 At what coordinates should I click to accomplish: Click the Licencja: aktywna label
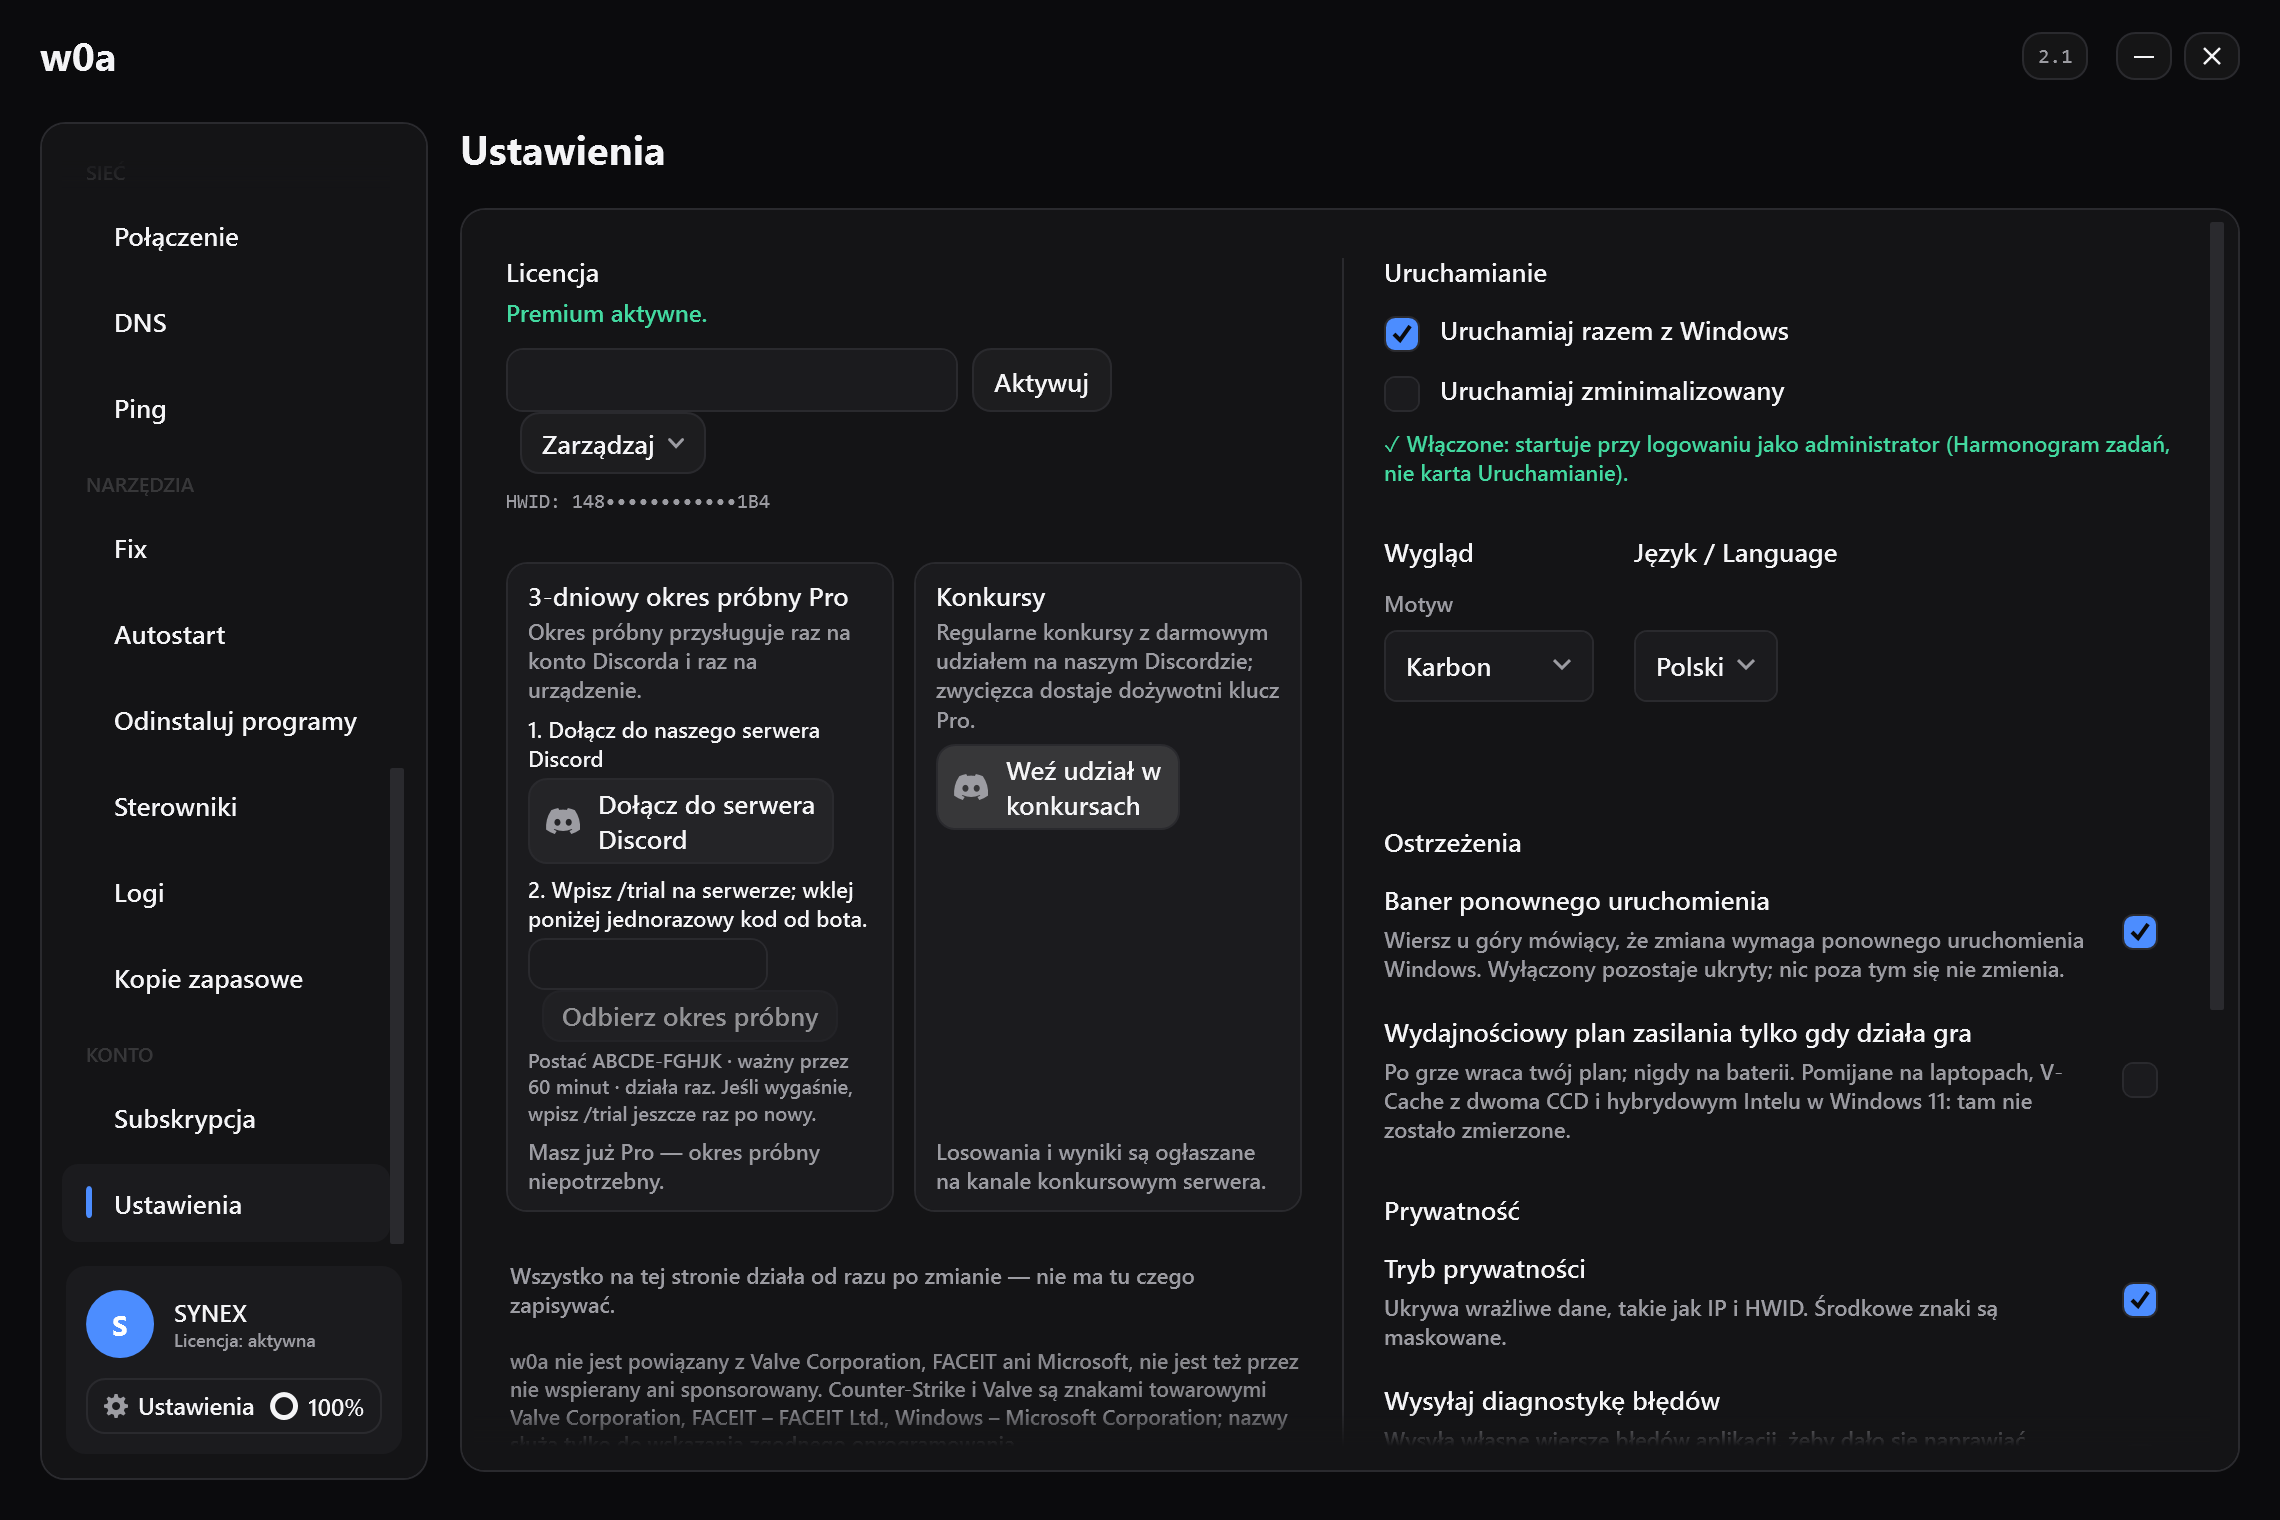[244, 1341]
